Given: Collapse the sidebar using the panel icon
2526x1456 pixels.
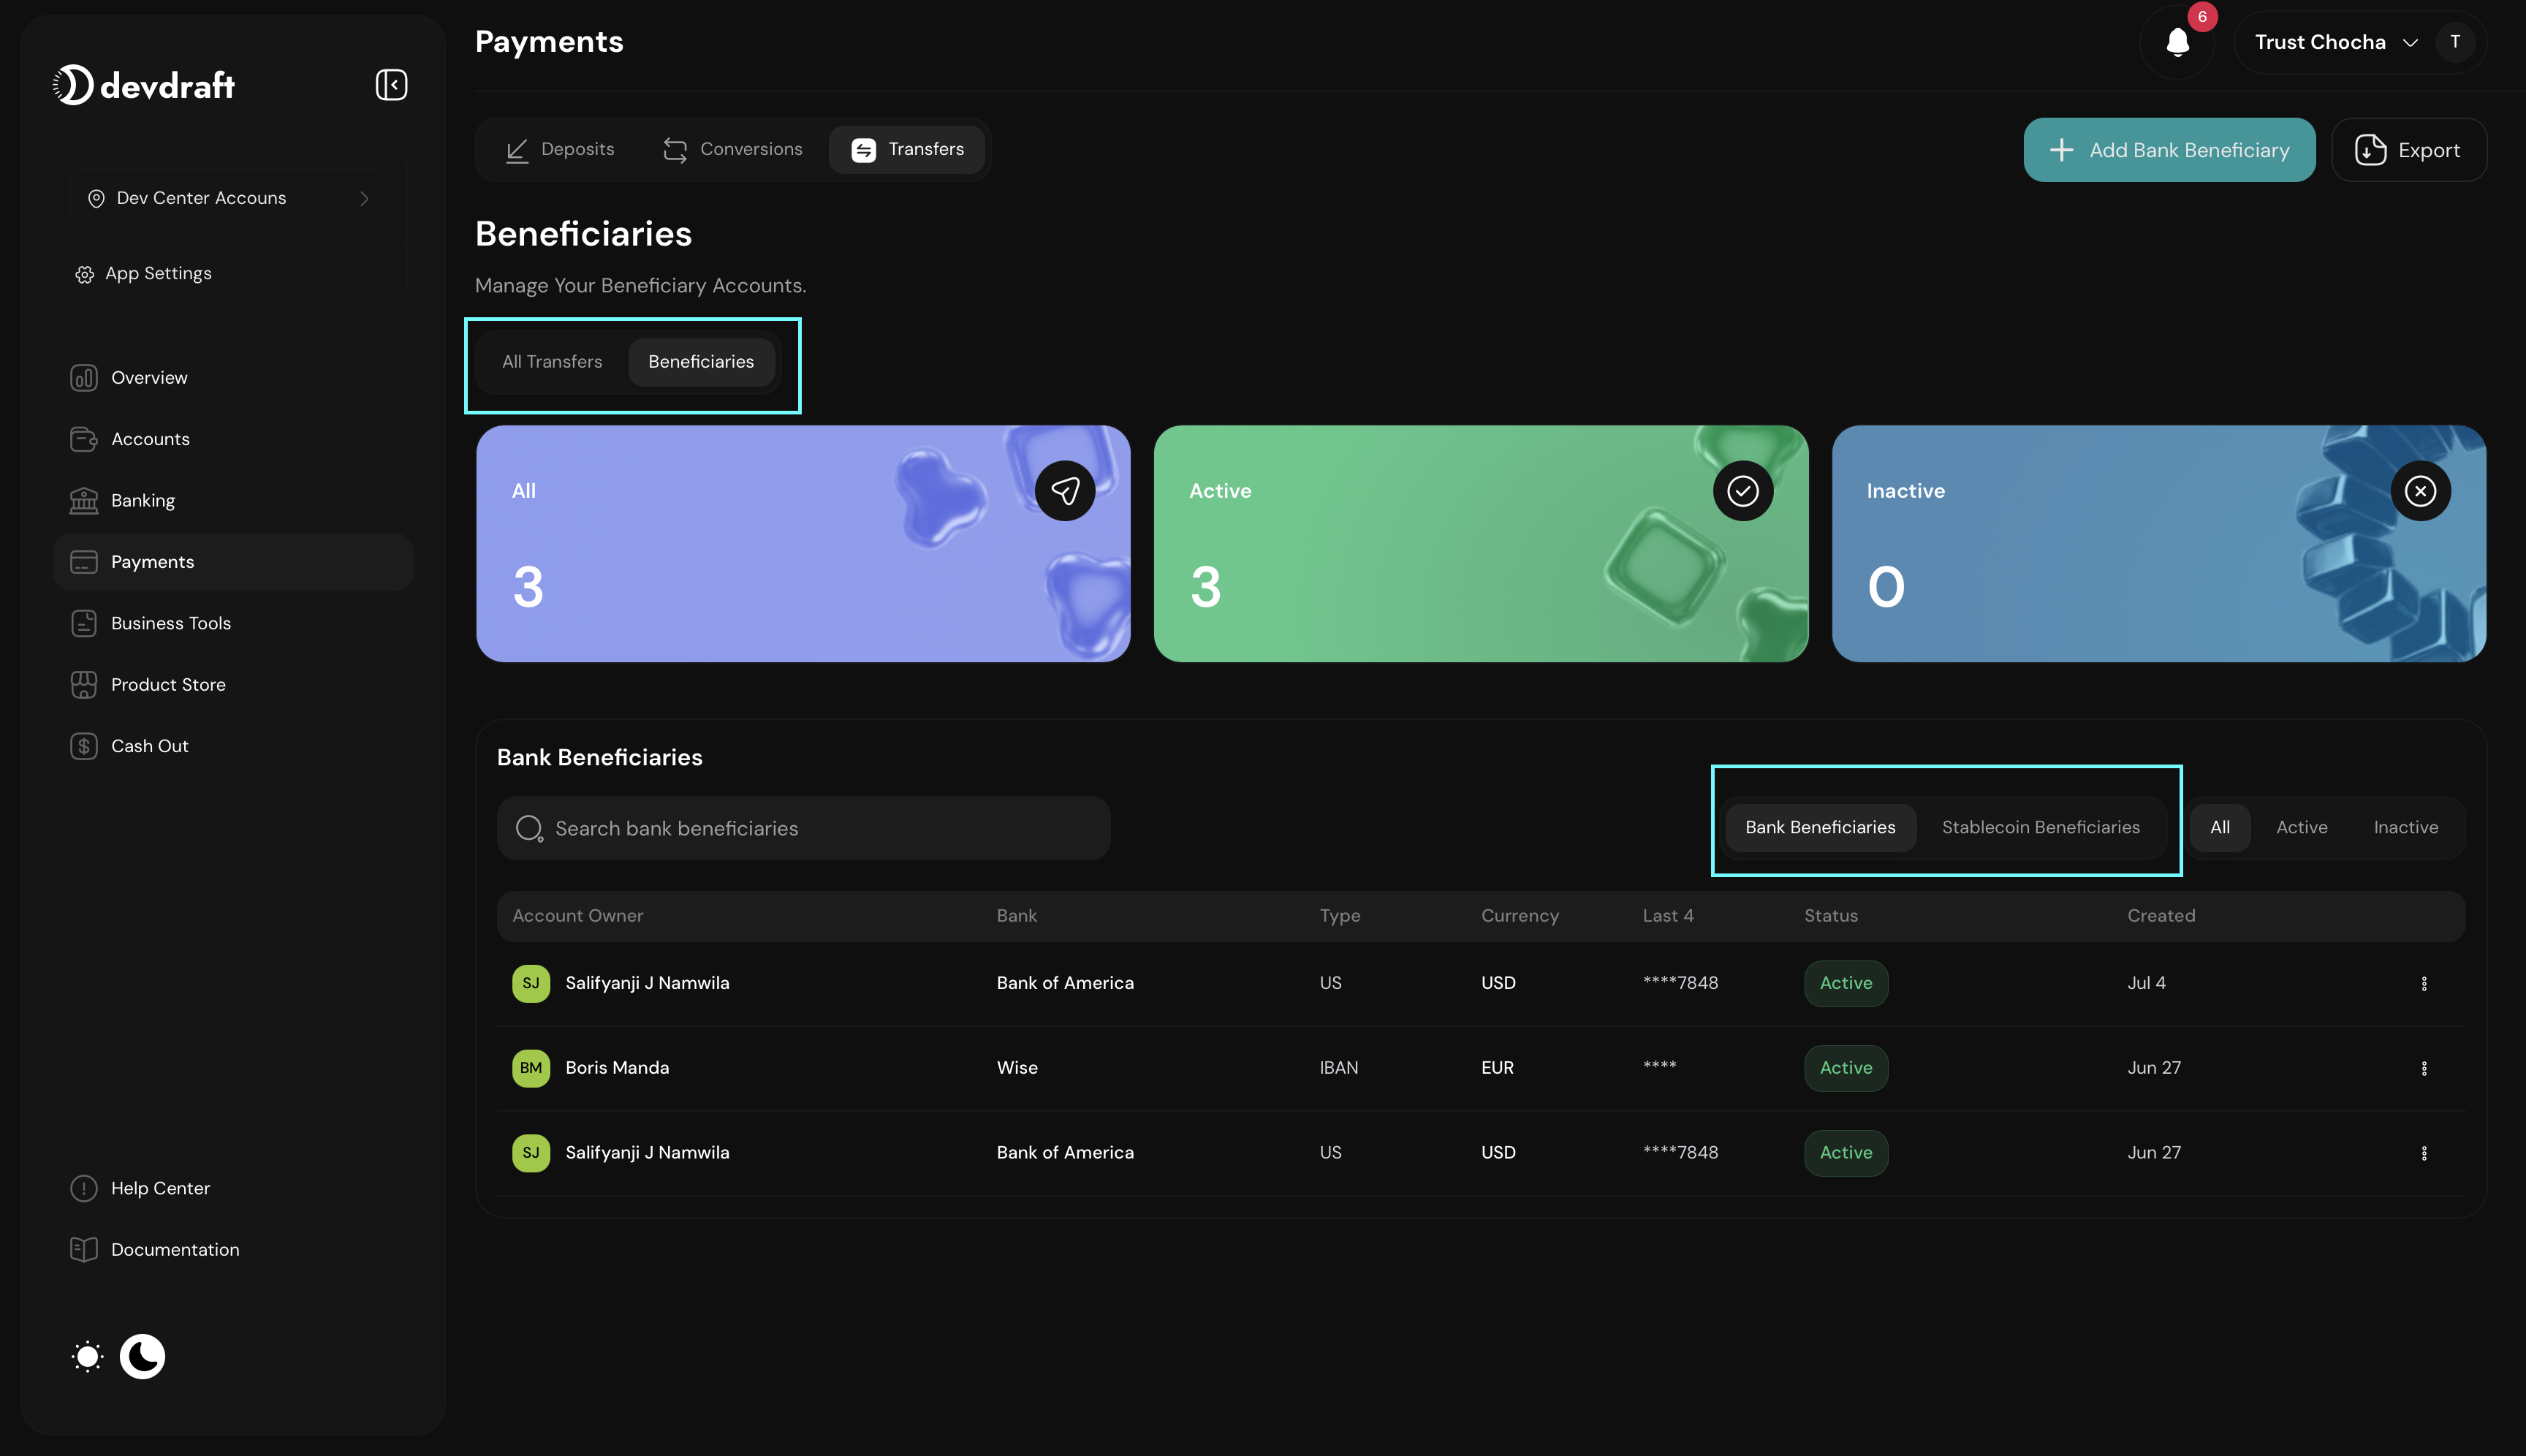Looking at the screenshot, I should [391, 84].
